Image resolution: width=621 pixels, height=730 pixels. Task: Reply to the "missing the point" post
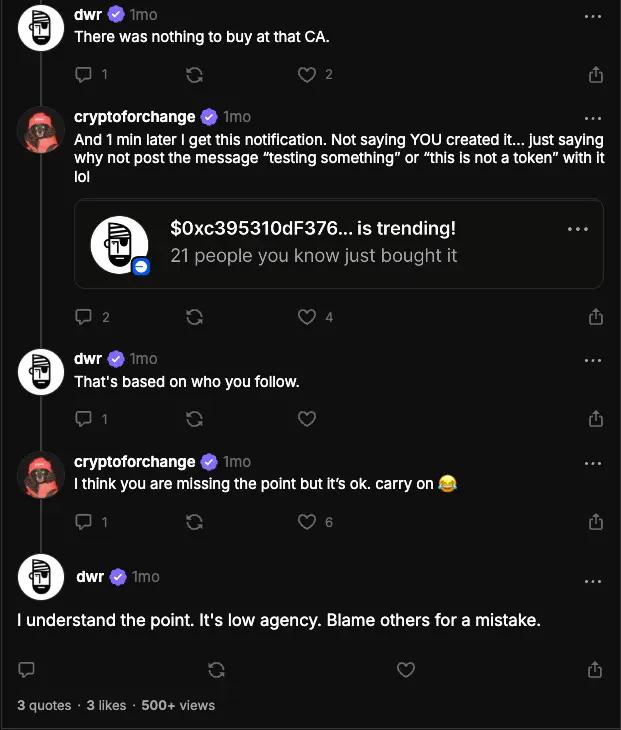click(x=85, y=521)
